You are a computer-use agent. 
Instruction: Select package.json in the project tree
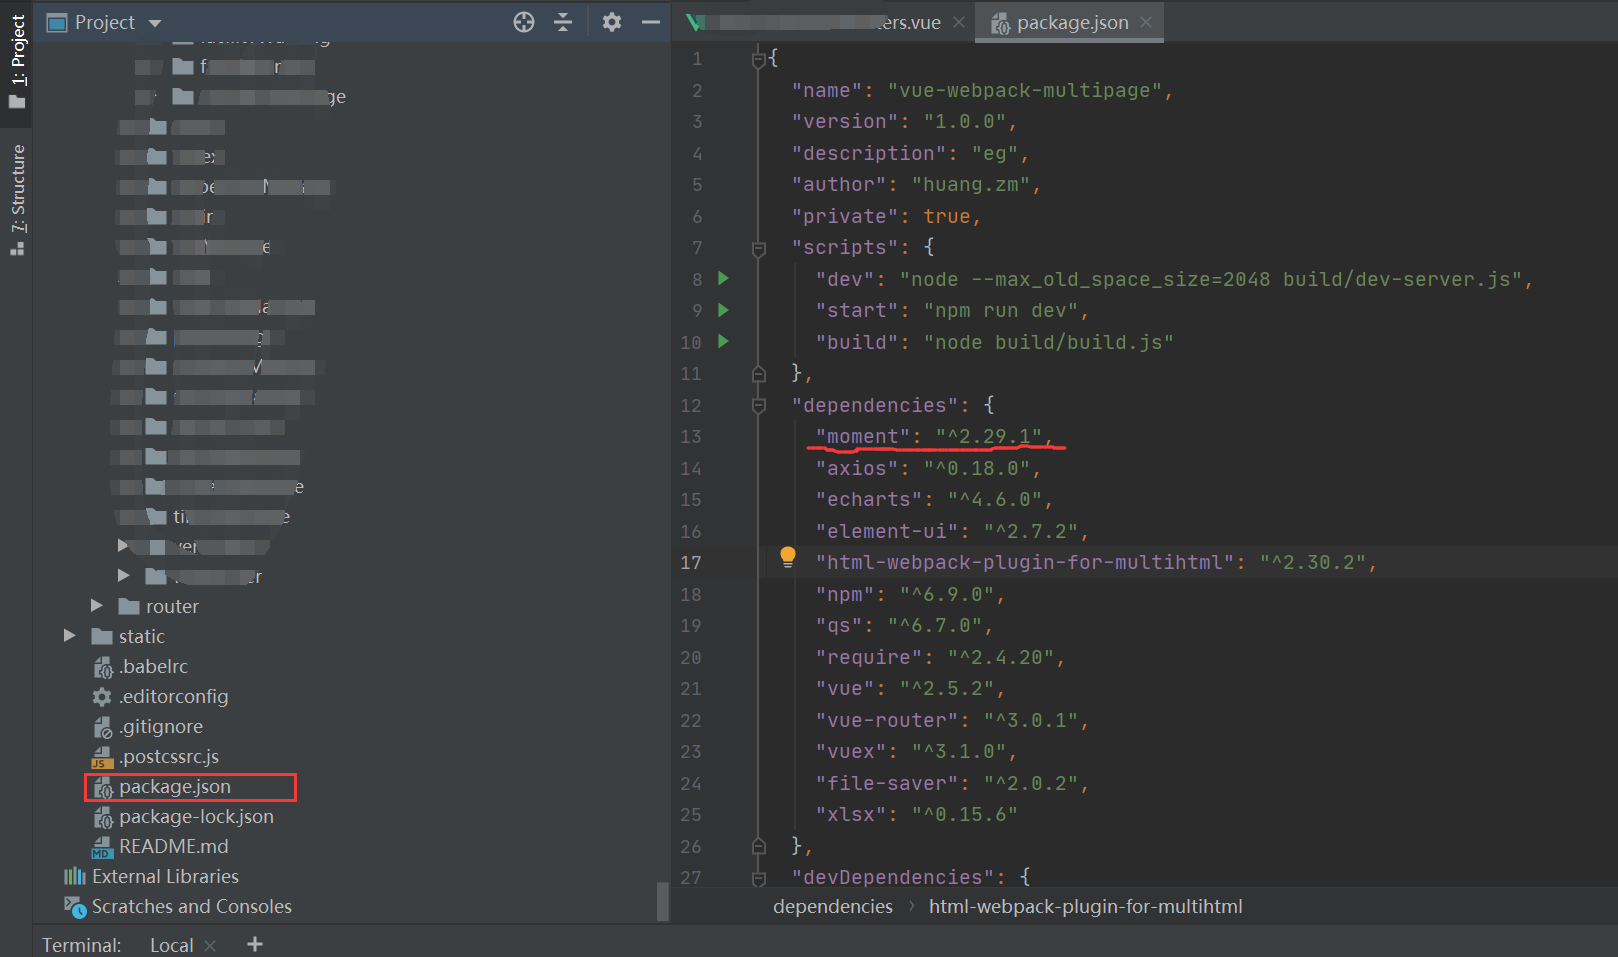174,786
